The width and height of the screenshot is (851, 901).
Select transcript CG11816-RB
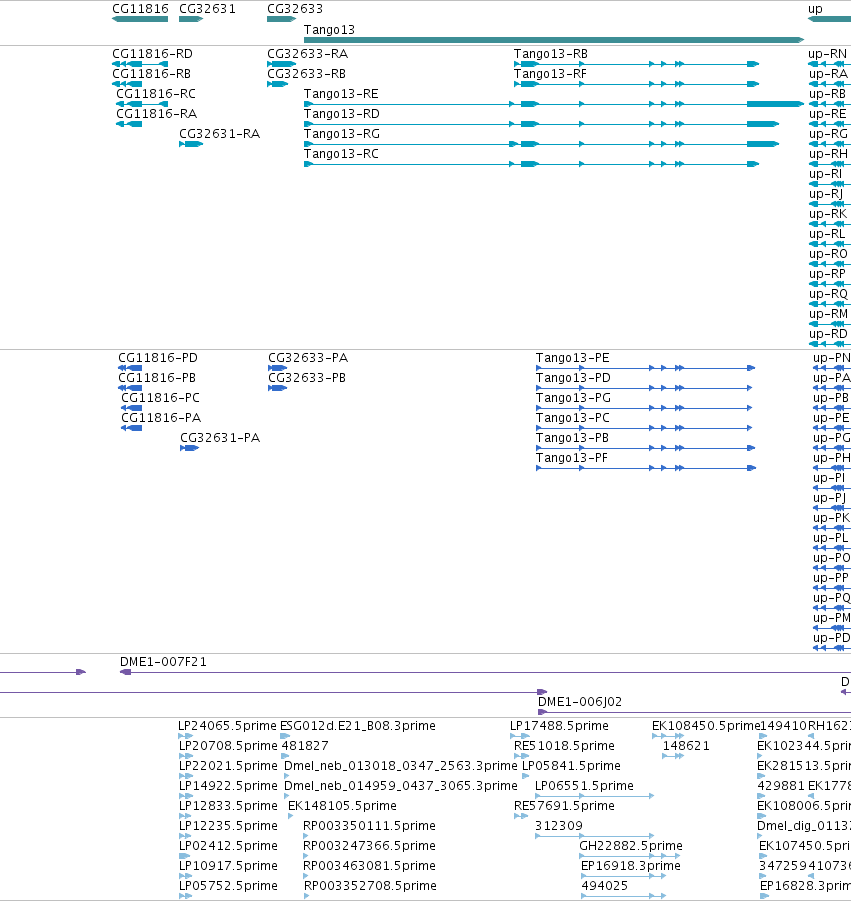pyautogui.click(x=151, y=74)
